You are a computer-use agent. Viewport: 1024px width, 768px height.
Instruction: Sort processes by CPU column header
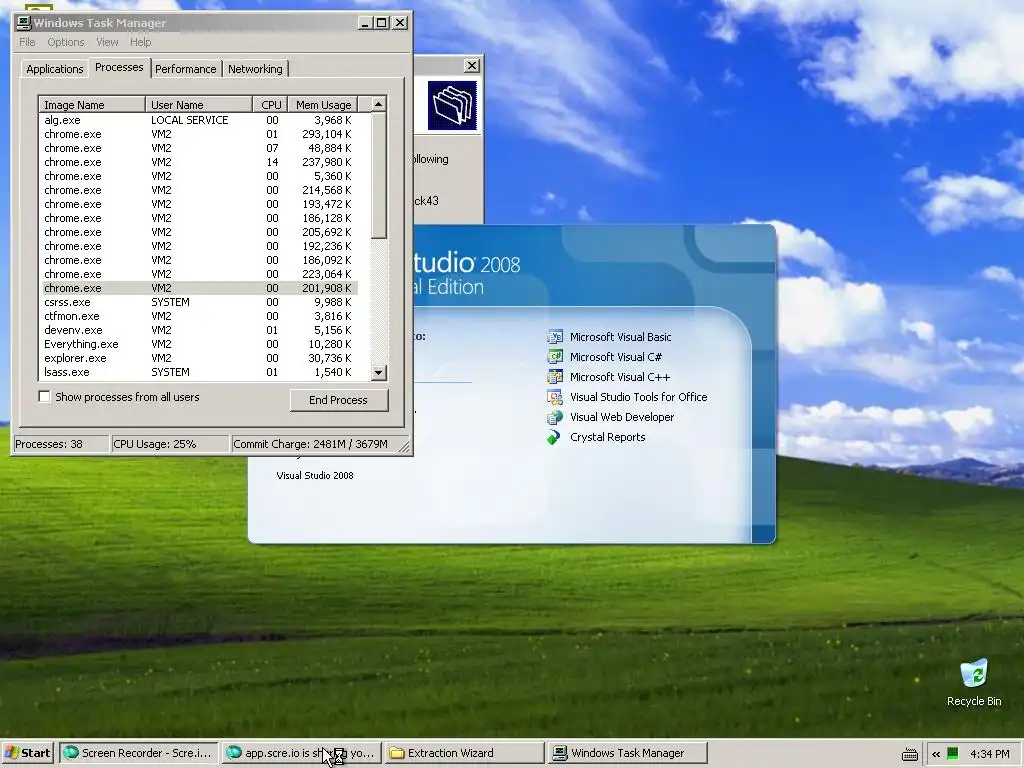tap(270, 104)
